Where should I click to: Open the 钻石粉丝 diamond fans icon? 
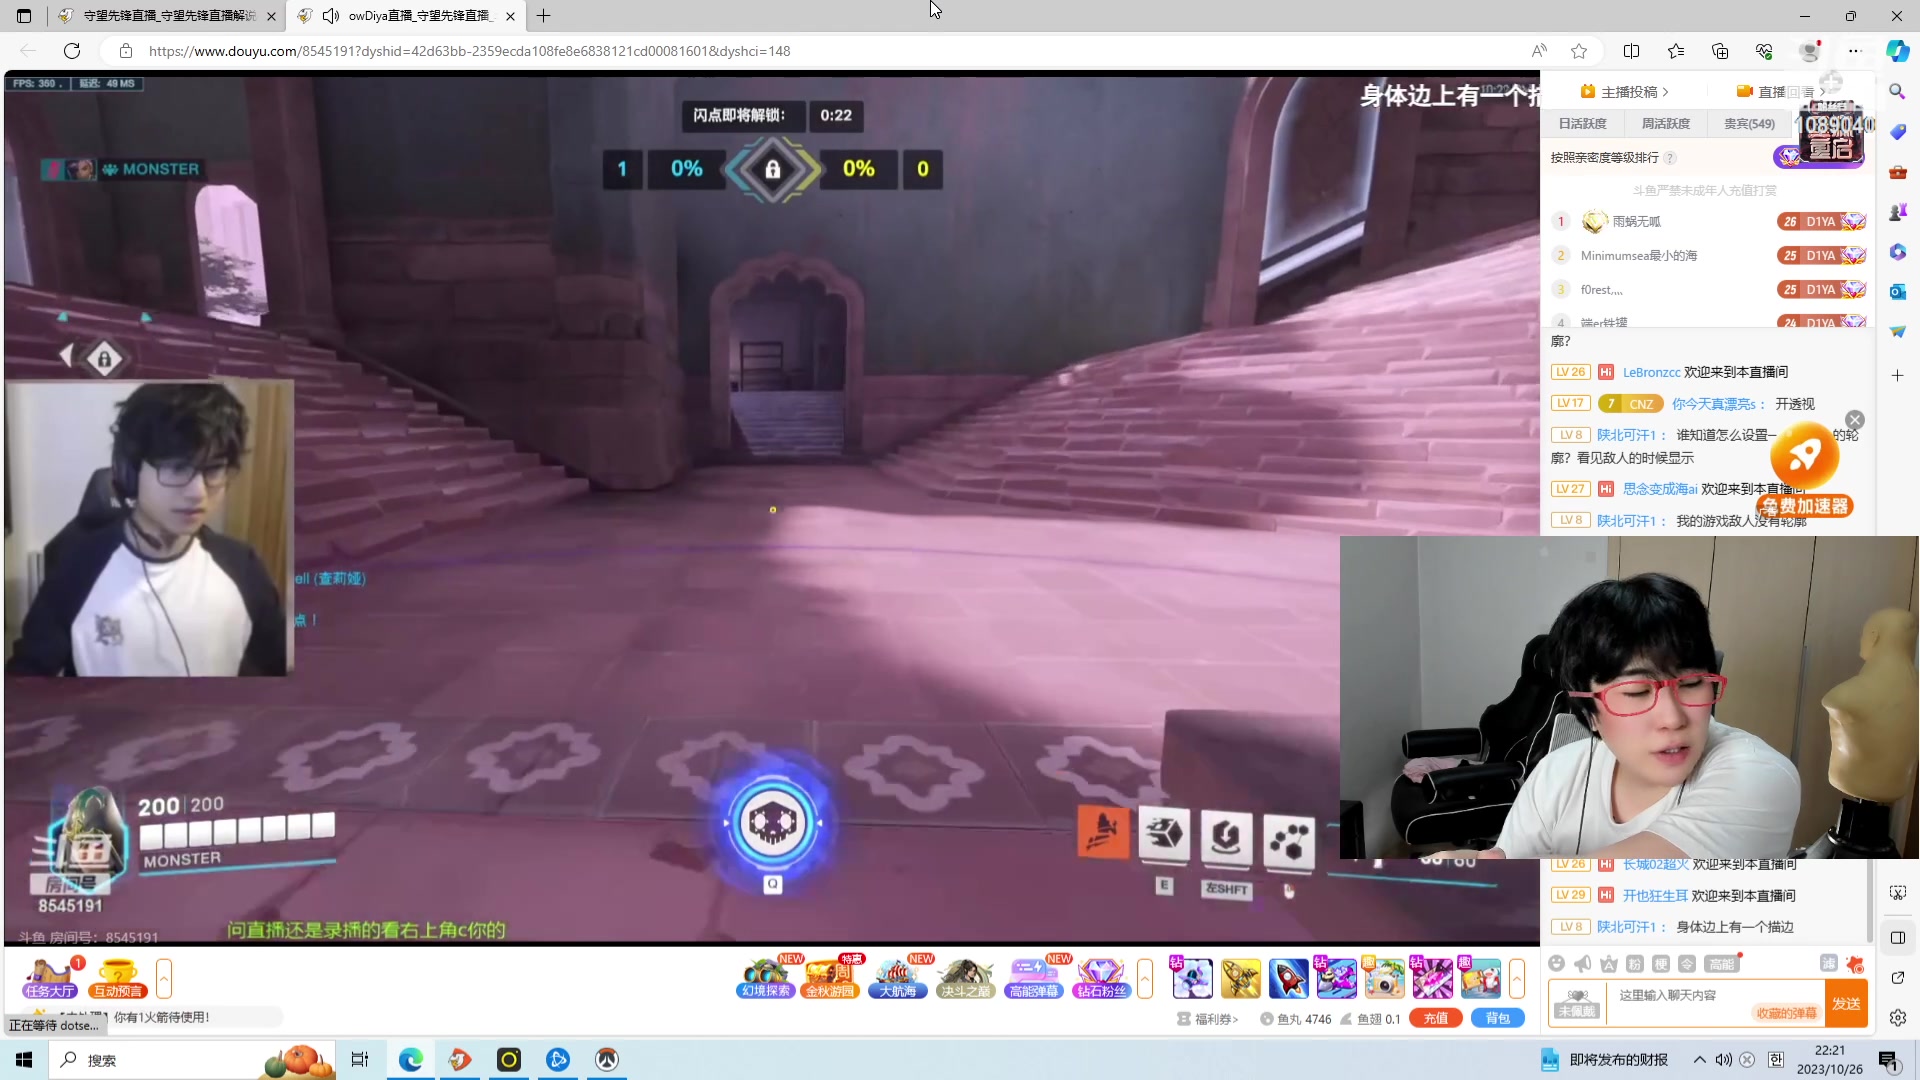tap(1101, 978)
